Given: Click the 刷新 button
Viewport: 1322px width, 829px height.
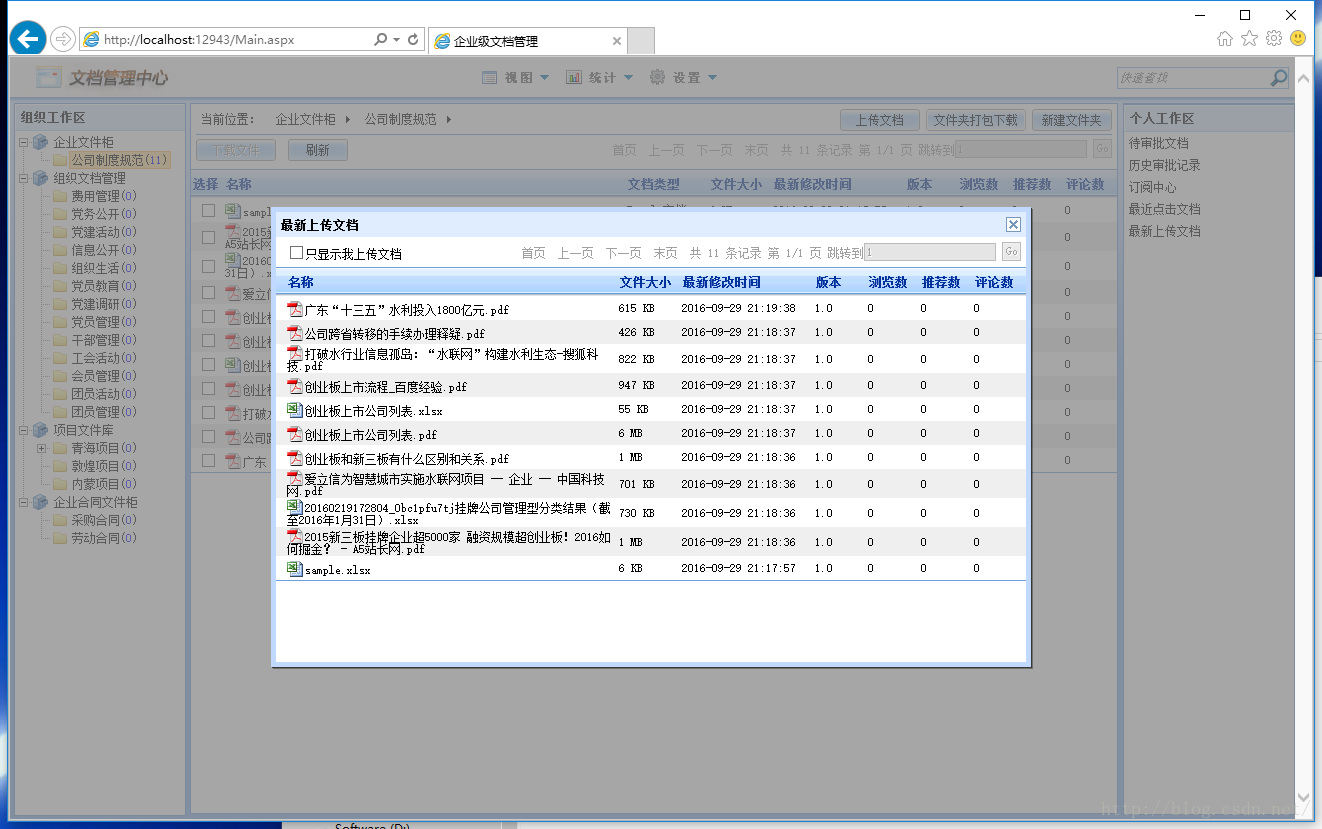Looking at the screenshot, I should pos(318,150).
